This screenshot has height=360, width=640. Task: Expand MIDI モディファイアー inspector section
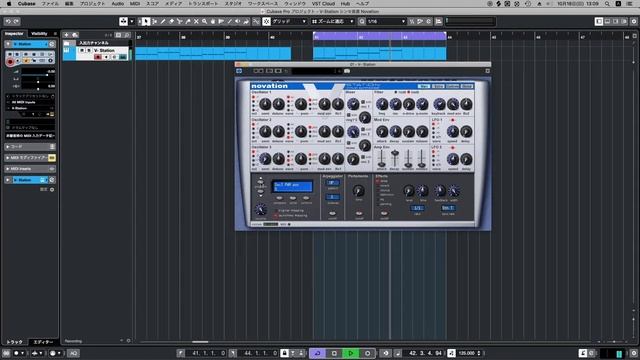tap(30, 158)
